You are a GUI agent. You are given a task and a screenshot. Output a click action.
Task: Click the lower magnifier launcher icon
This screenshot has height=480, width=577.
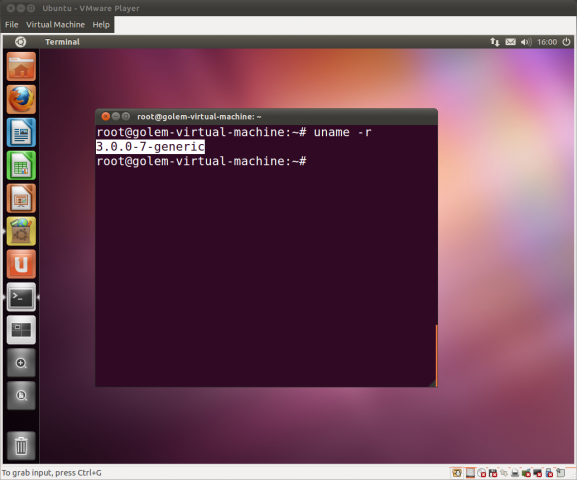click(21, 396)
